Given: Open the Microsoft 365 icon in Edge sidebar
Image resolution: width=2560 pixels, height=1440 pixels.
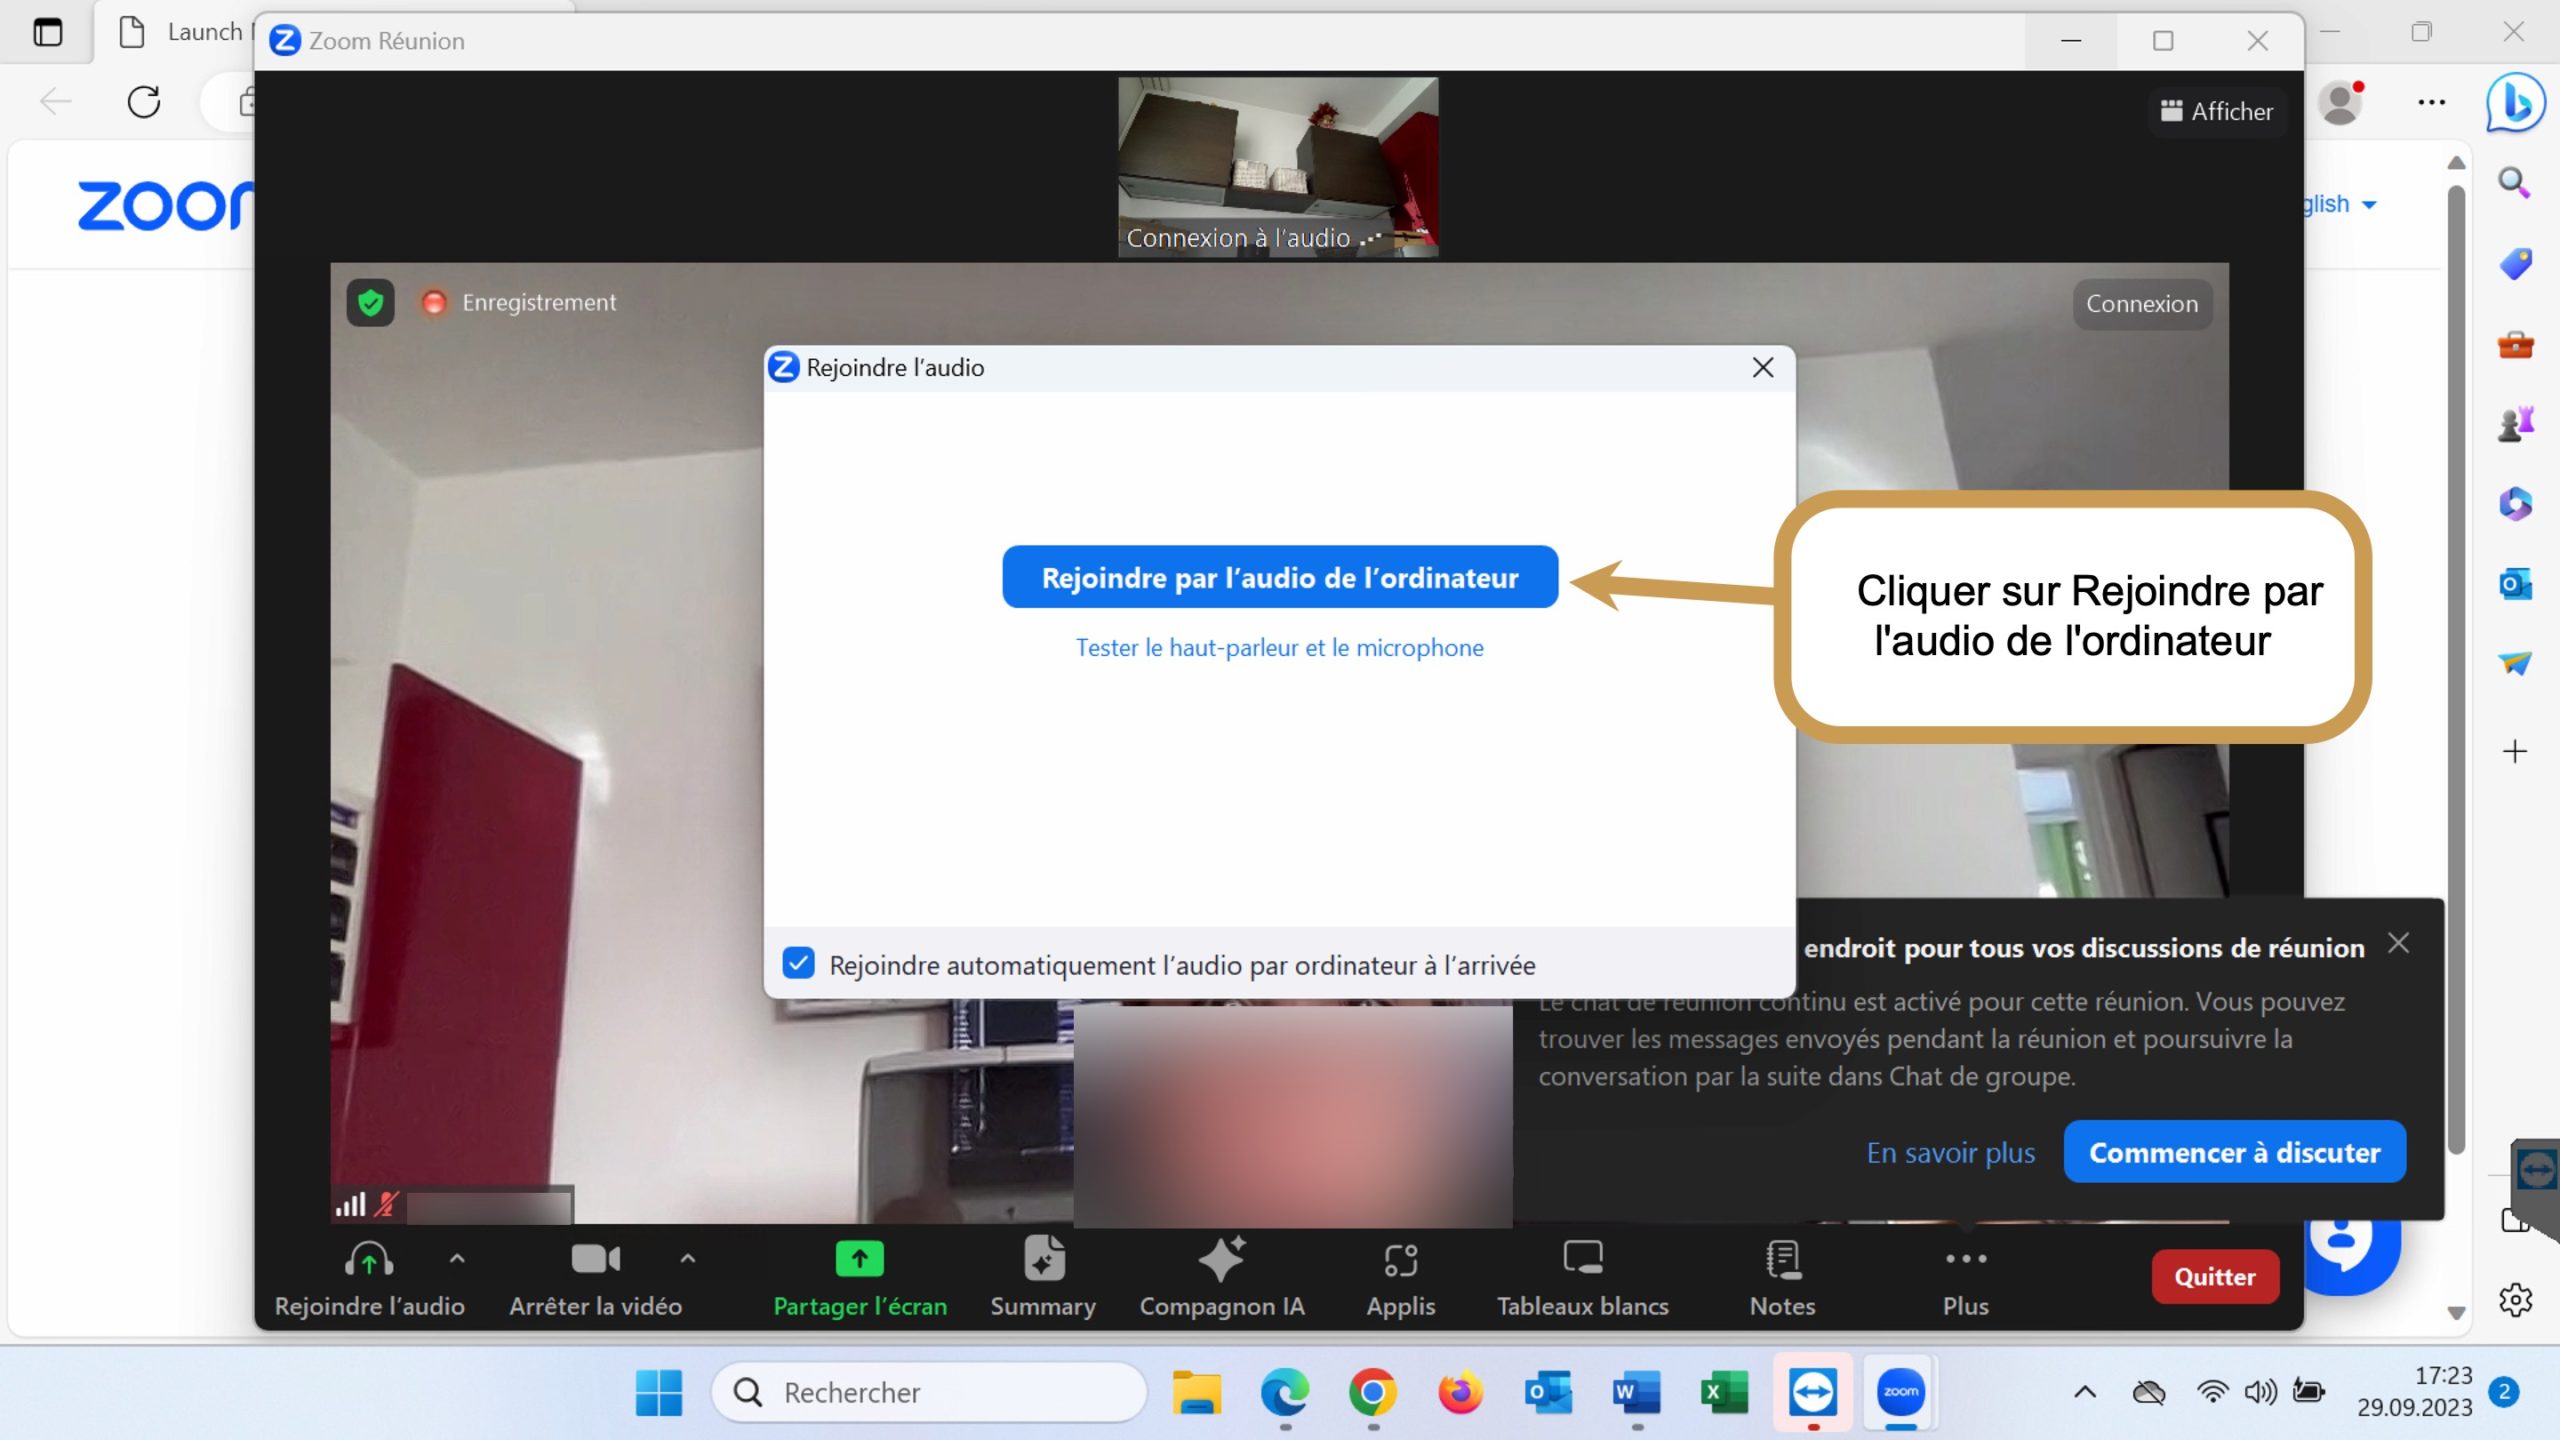Looking at the screenshot, I should coord(2515,503).
